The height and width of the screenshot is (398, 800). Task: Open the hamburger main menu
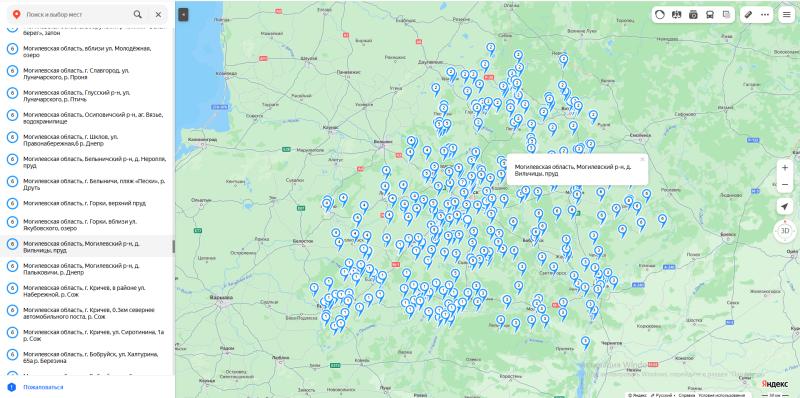point(787,14)
